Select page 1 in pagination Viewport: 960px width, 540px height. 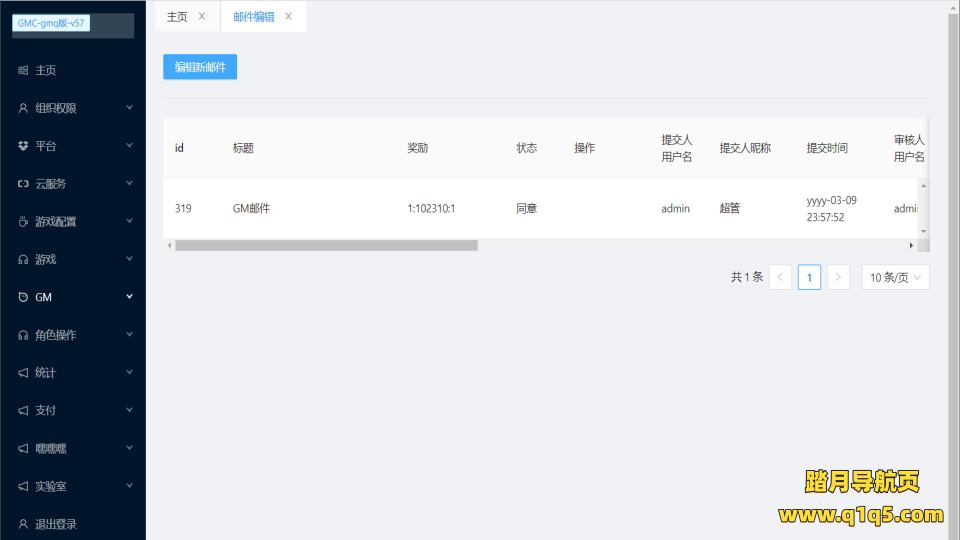pos(809,277)
